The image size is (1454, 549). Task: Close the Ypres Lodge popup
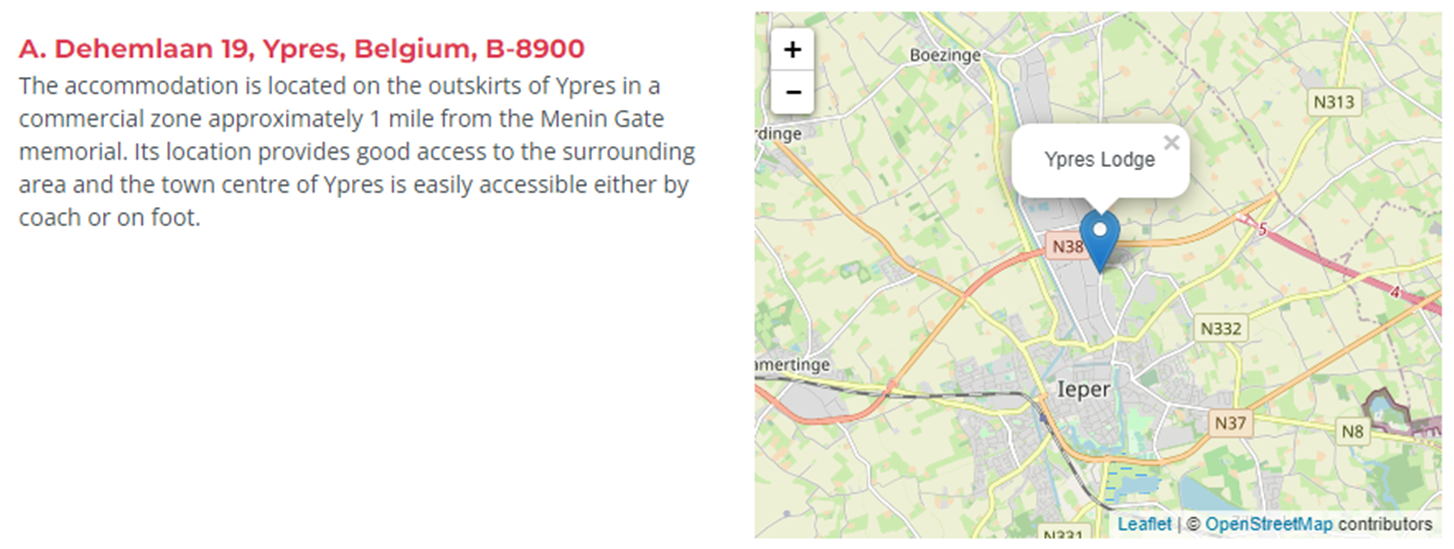pos(1172,143)
